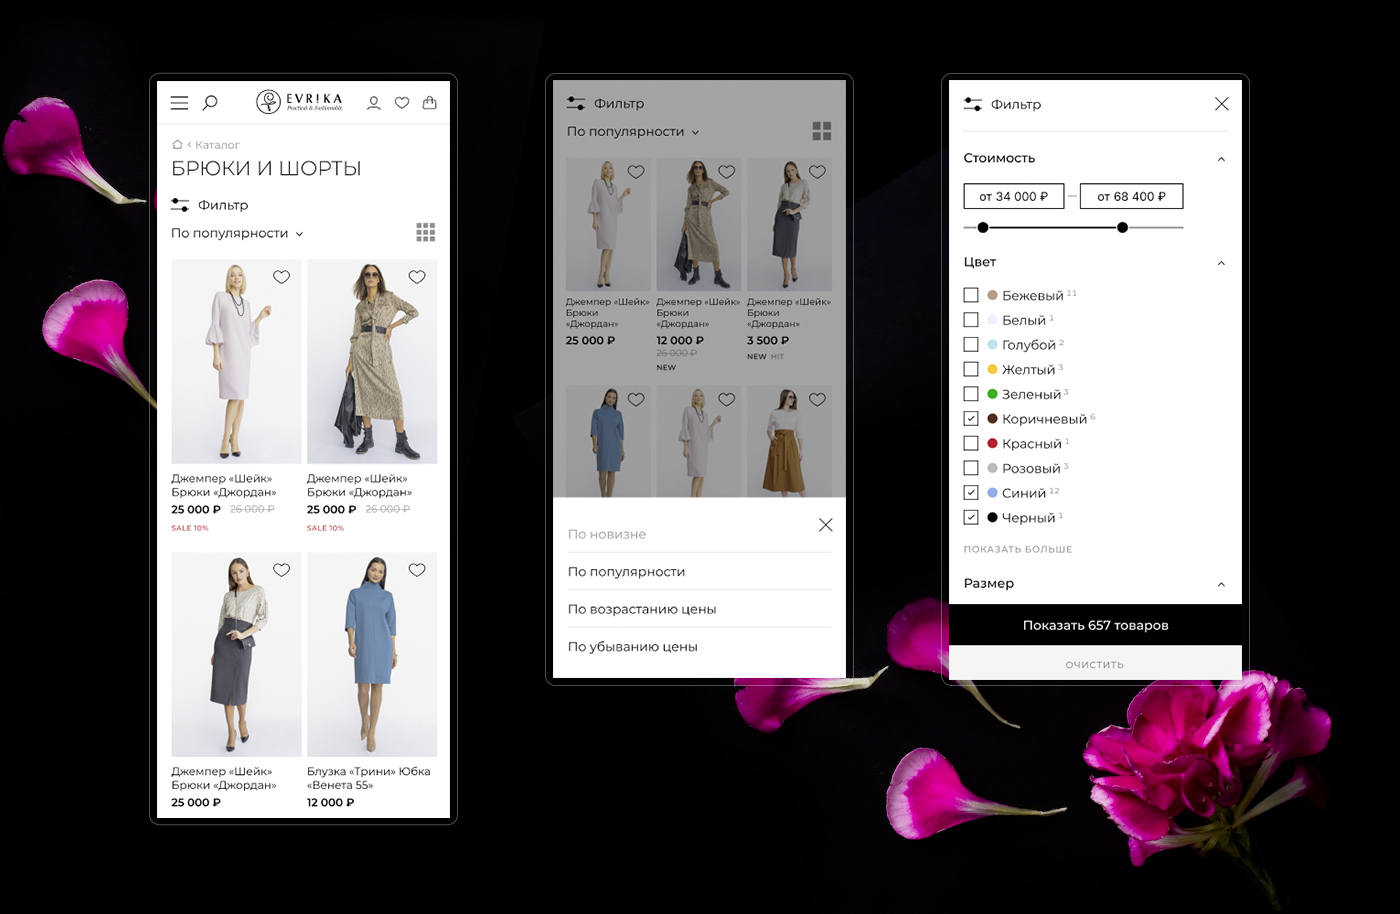Uncheck the Синий color checkbox
Image resolution: width=1400 pixels, height=914 pixels.
click(x=970, y=492)
